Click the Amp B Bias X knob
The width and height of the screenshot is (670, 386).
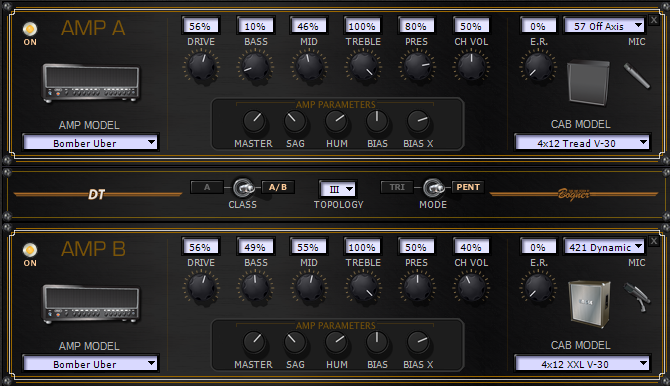(x=418, y=342)
